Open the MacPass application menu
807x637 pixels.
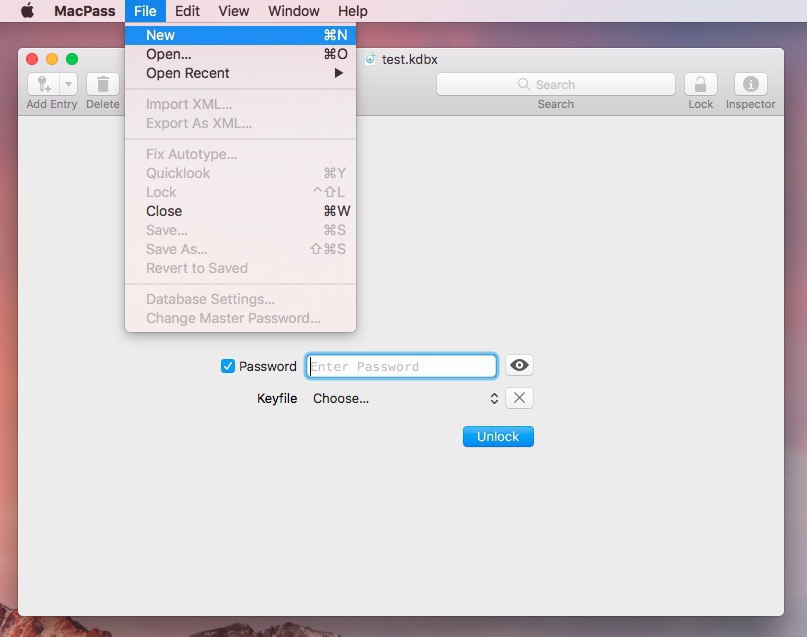click(85, 11)
